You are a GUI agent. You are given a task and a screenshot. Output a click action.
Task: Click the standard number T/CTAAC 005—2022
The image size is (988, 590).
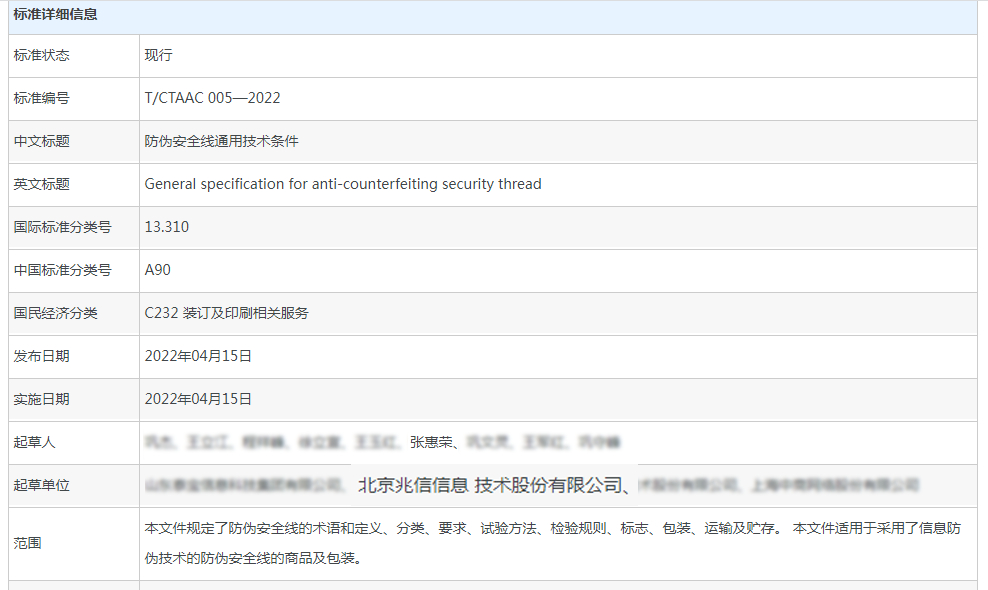coord(212,98)
